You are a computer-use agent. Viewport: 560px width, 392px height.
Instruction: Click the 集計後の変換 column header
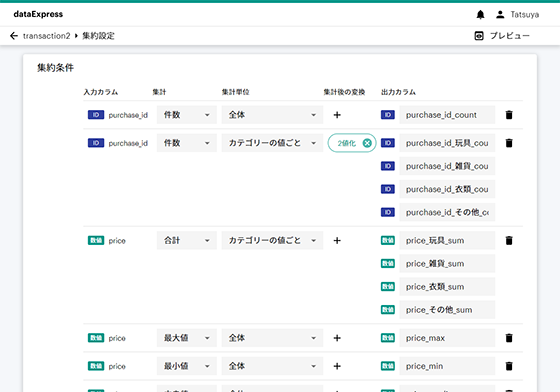pos(344,92)
